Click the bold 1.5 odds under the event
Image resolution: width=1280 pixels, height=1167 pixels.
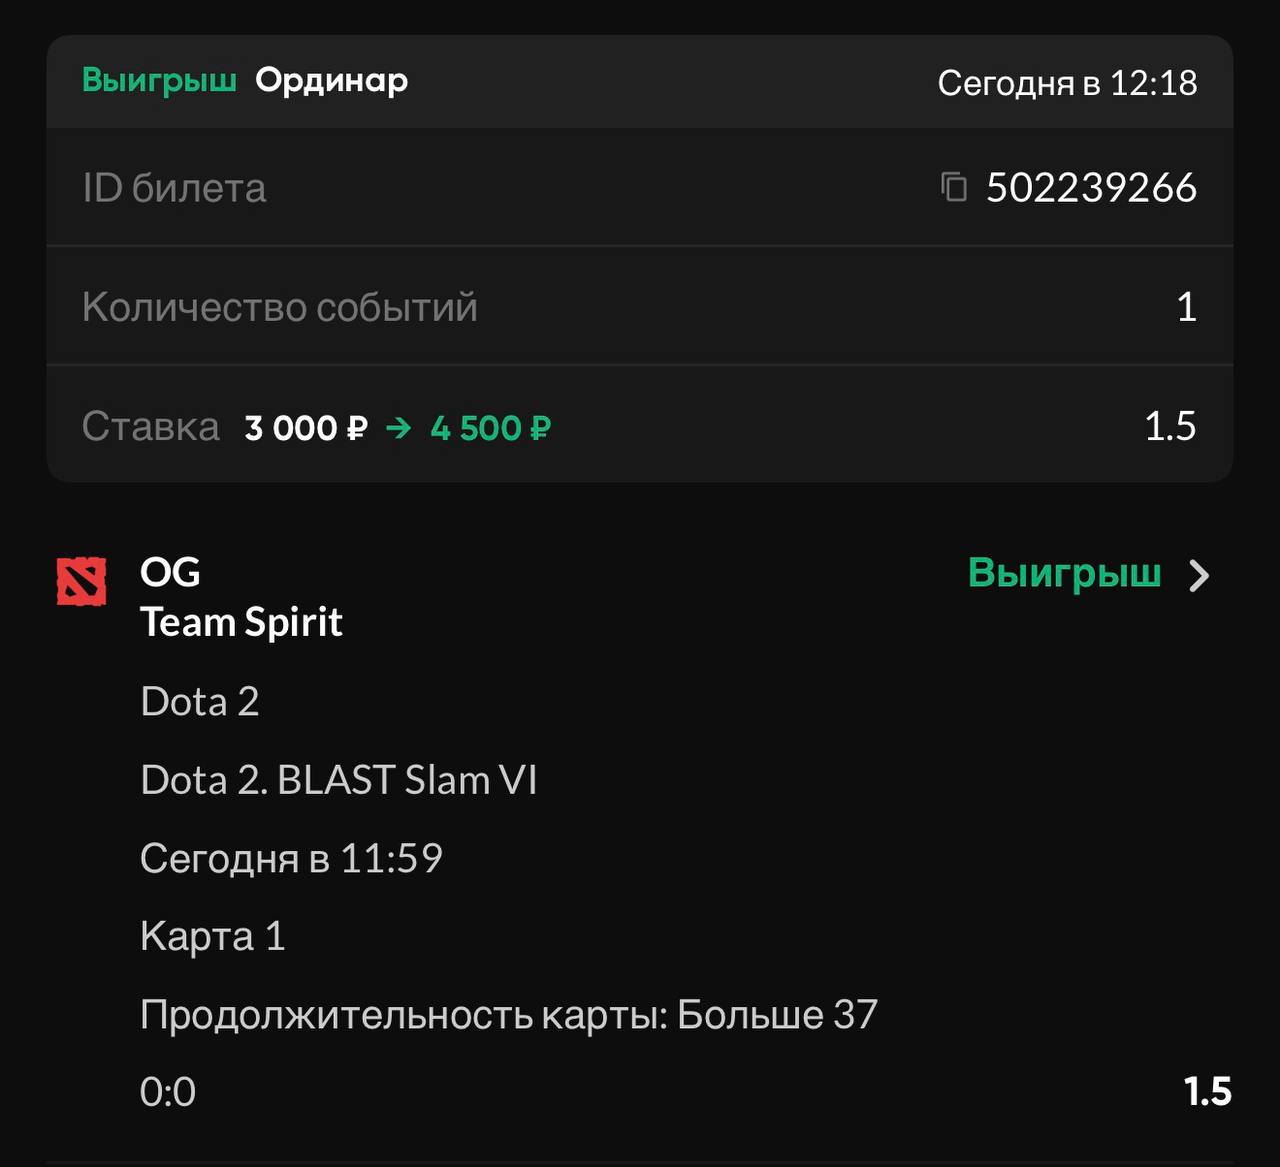1207,1091
